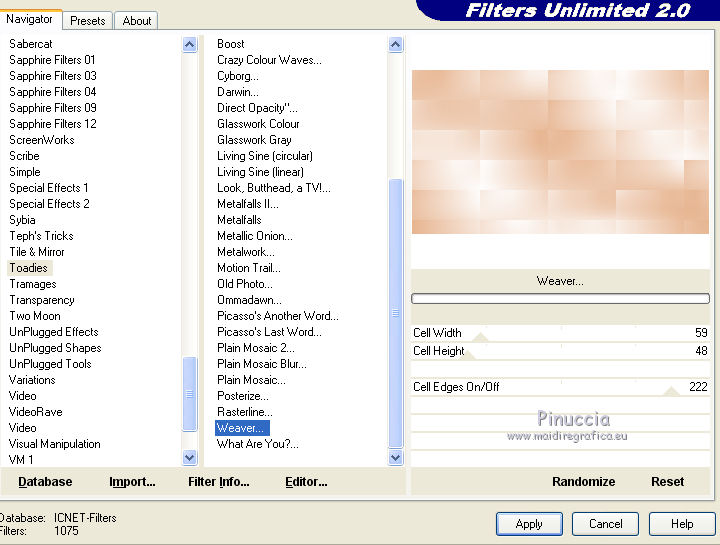Select the Simple category
The width and height of the screenshot is (720, 545).
(25, 172)
